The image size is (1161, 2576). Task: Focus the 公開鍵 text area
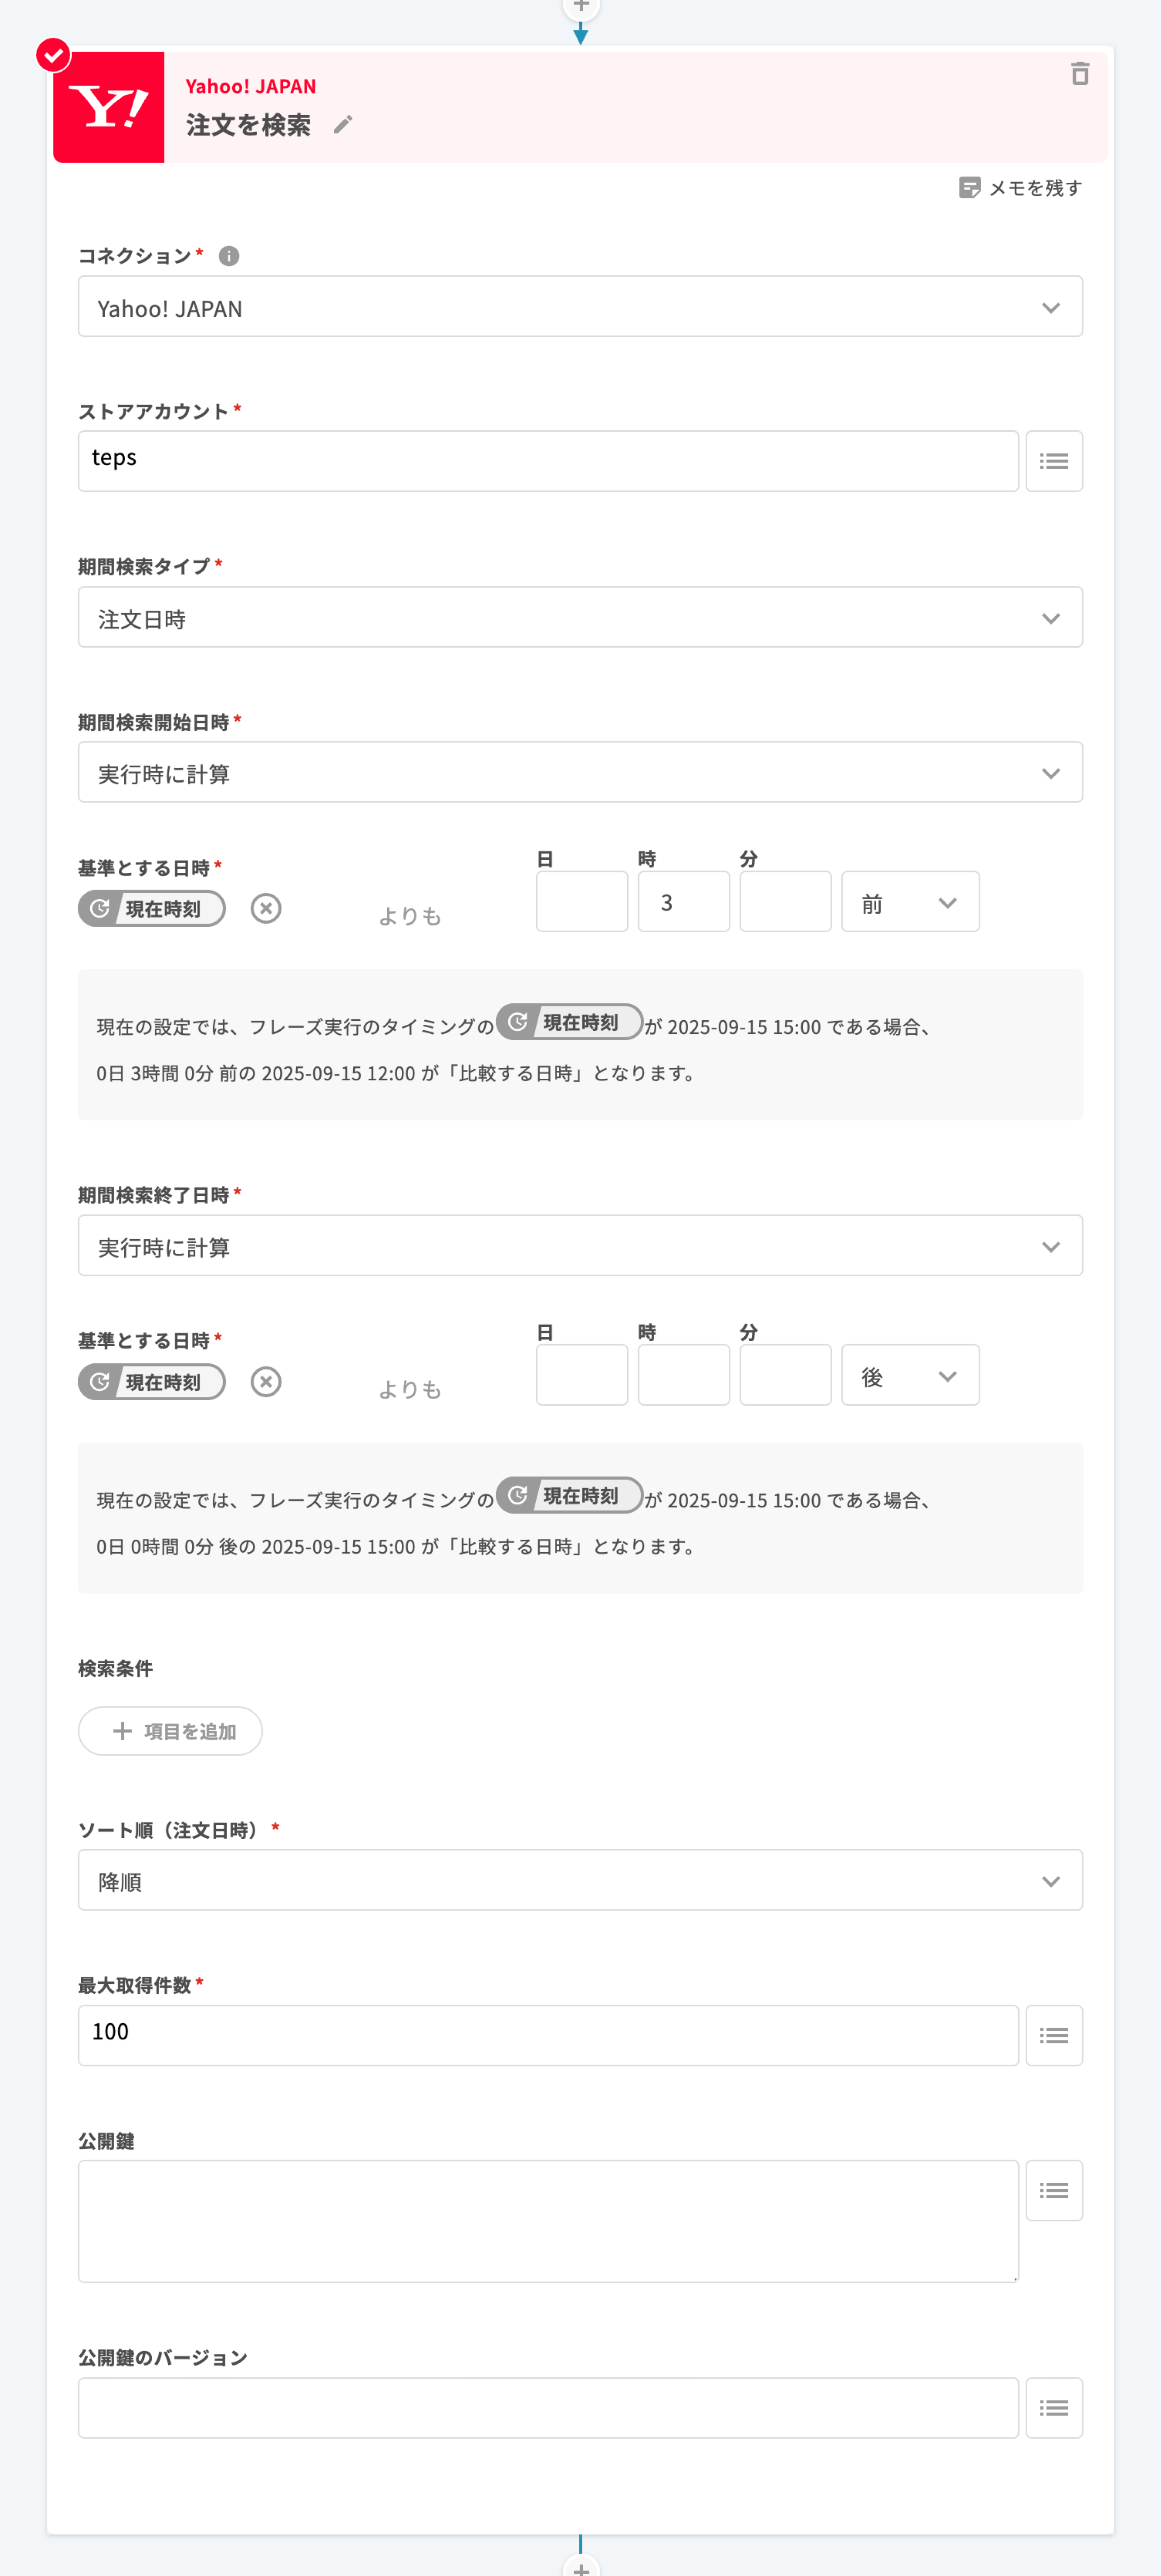tap(548, 2221)
